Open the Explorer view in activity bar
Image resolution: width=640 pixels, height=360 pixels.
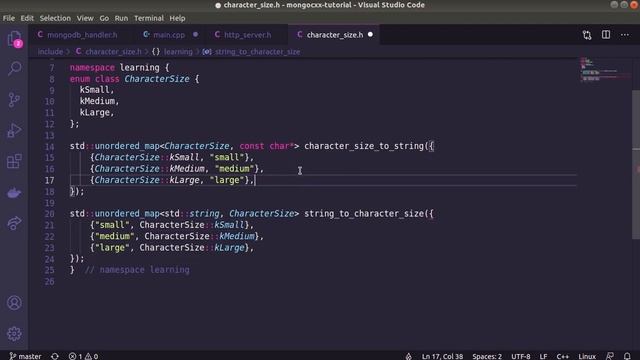14,39
